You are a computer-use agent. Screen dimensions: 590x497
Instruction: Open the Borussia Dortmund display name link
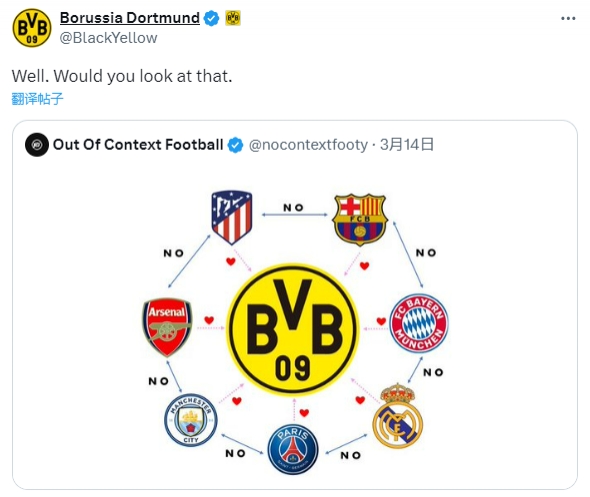click(130, 18)
